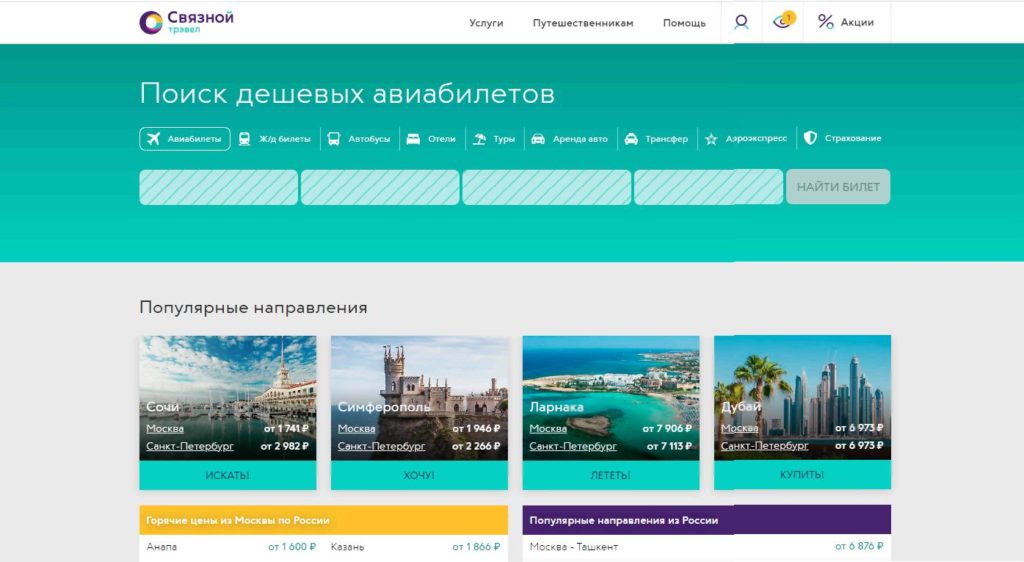Viewport: 1024px width, 562px height.
Task: Choose the Отели bed icon
Action: click(x=413, y=139)
